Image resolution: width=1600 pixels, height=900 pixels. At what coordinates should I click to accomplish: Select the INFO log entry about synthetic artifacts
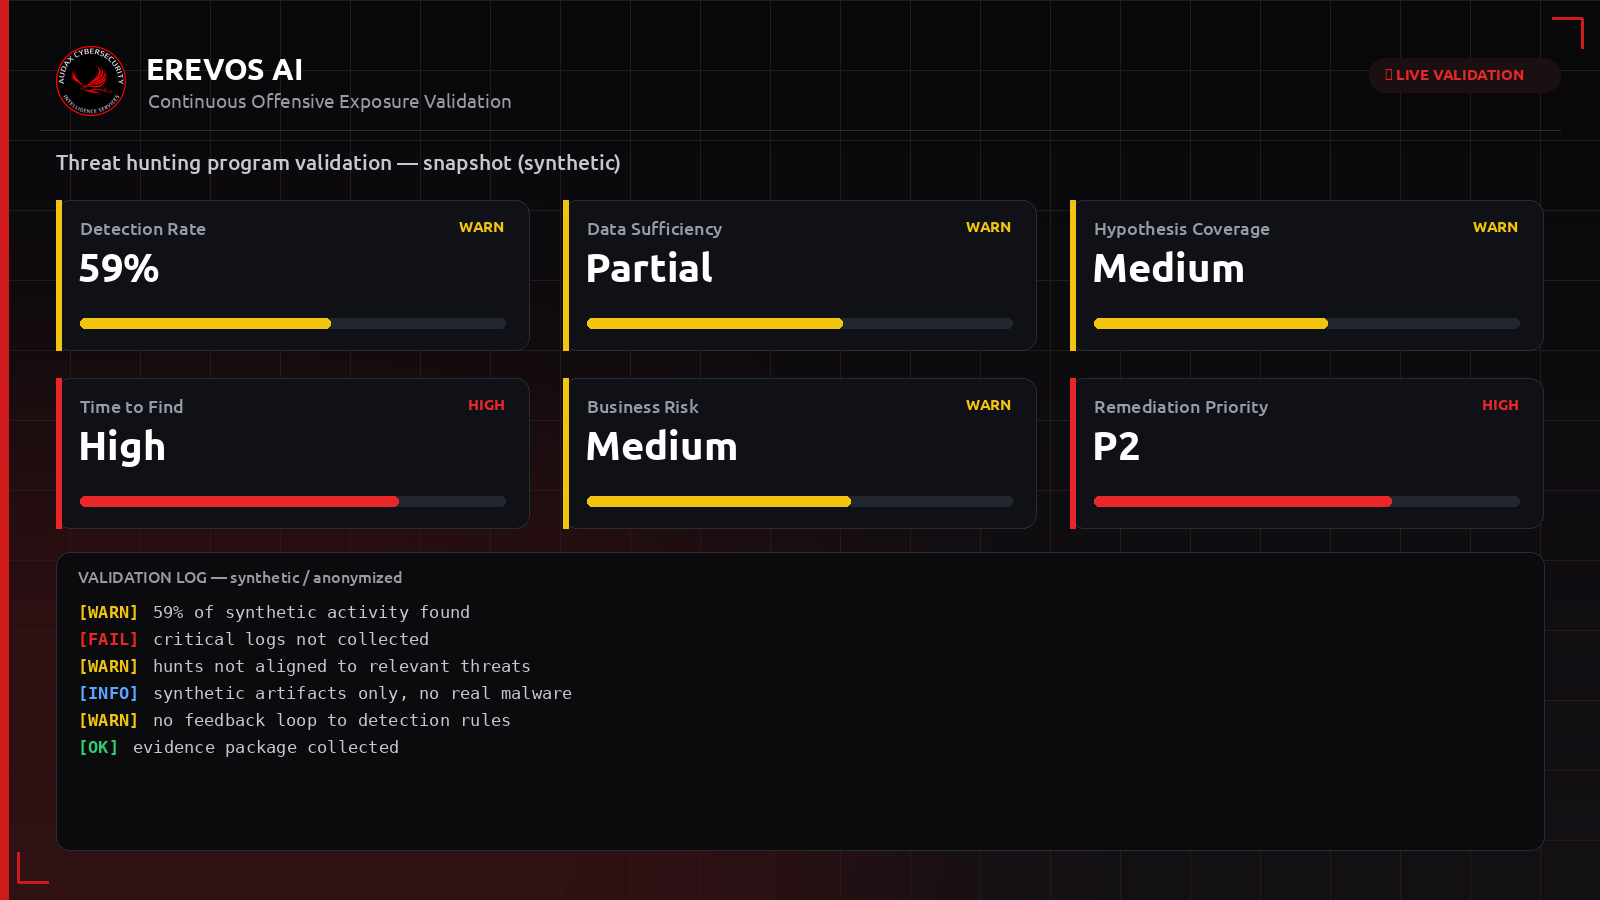pos(325,693)
